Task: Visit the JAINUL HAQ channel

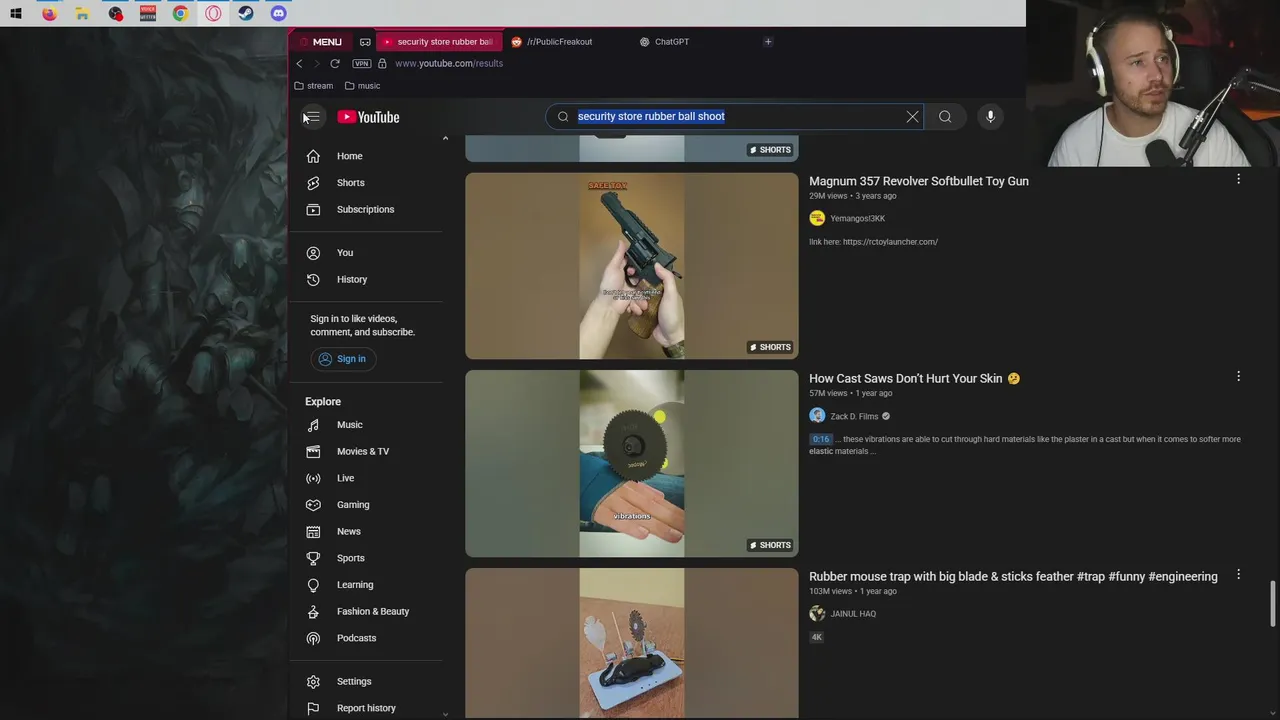Action: (852, 614)
